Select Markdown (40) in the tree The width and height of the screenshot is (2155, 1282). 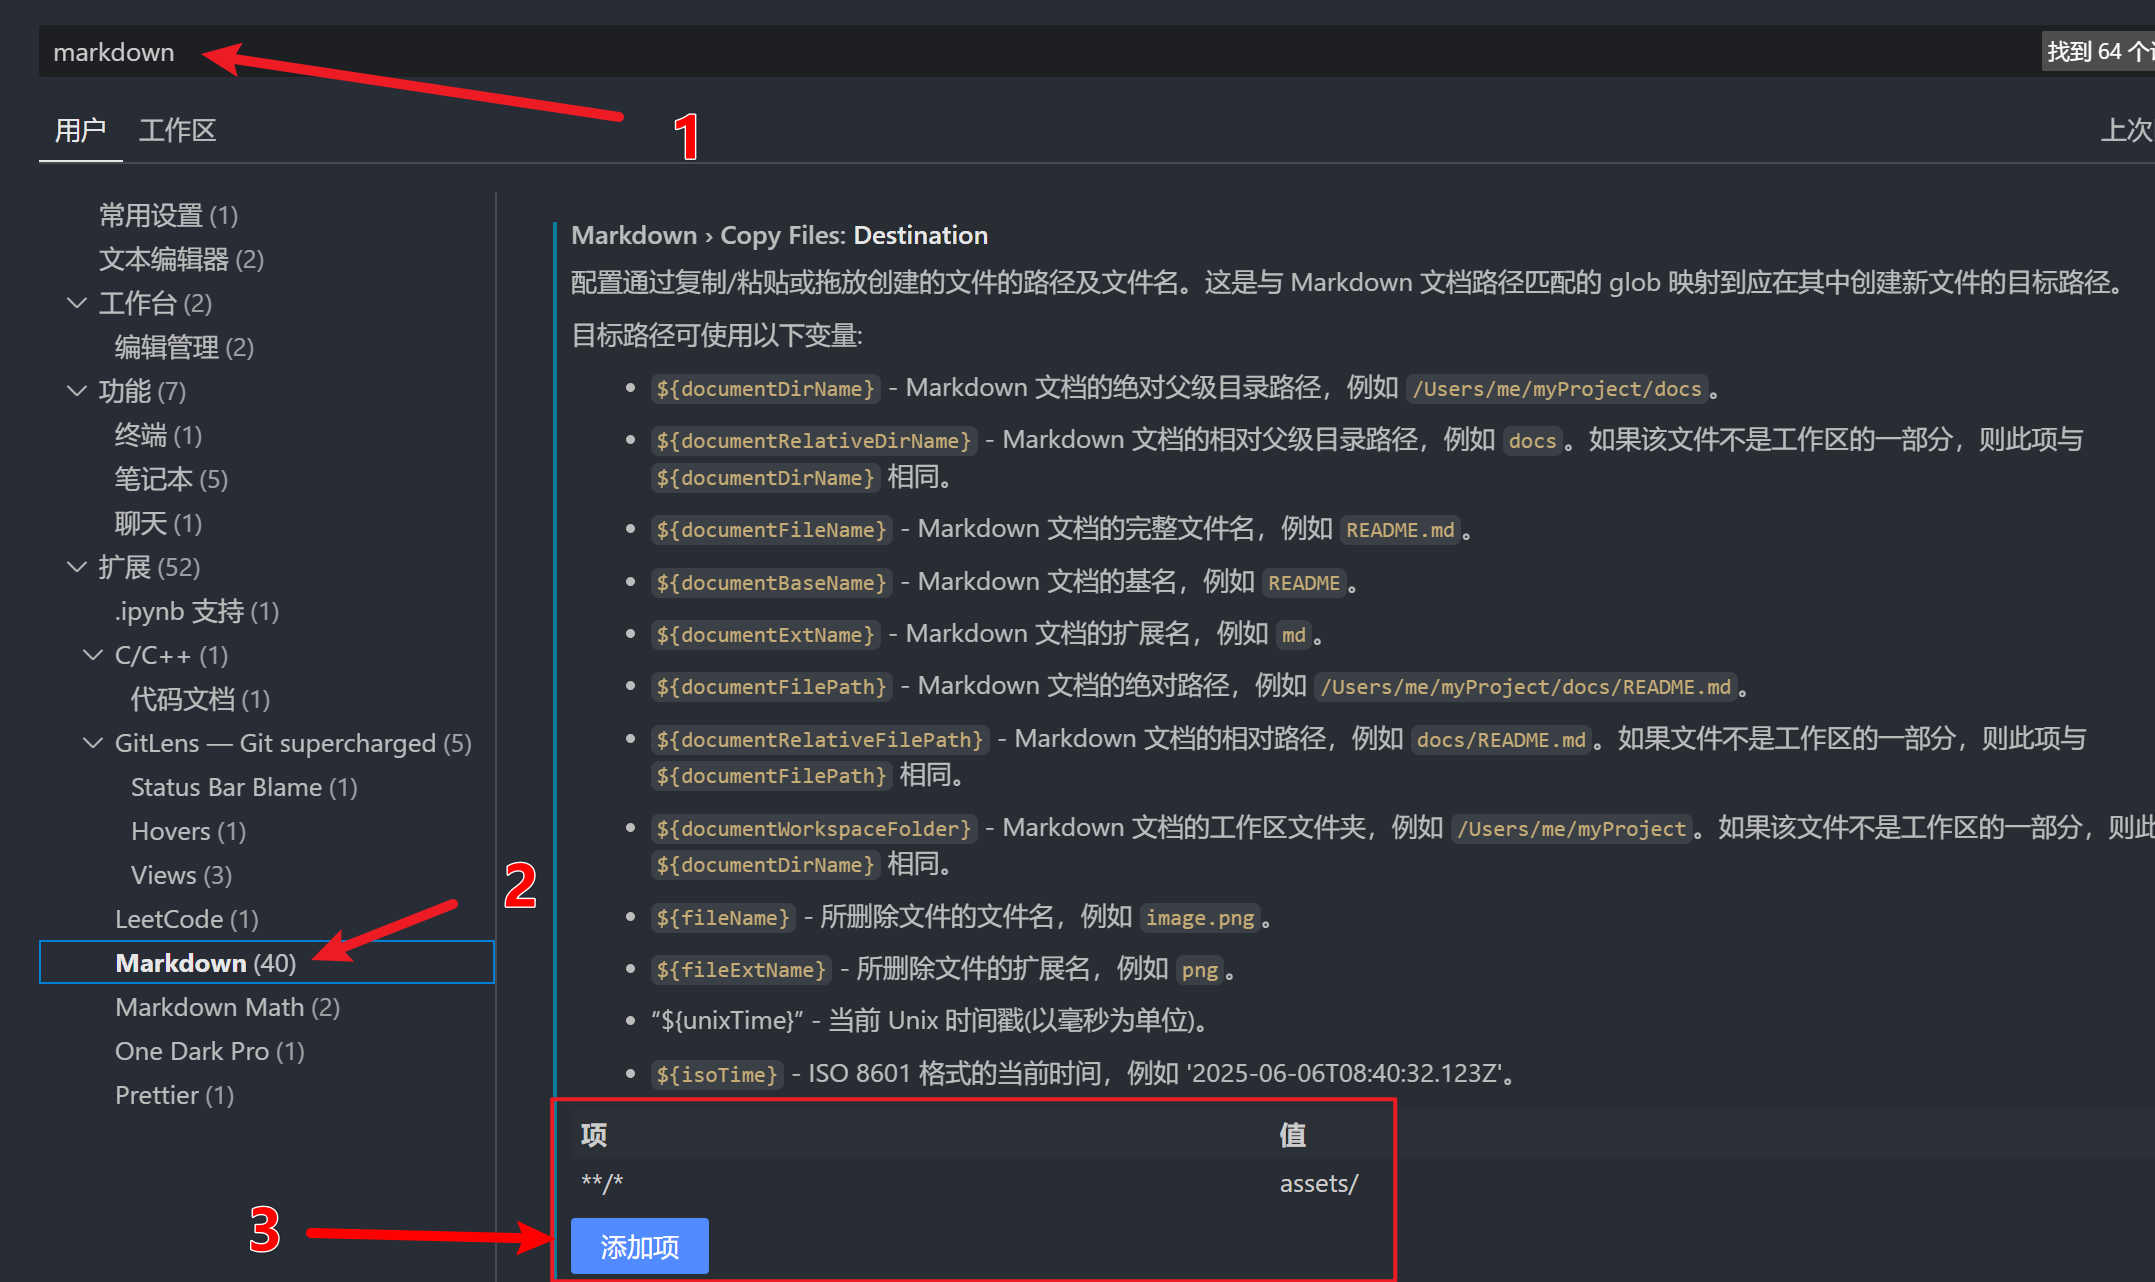coord(205,962)
